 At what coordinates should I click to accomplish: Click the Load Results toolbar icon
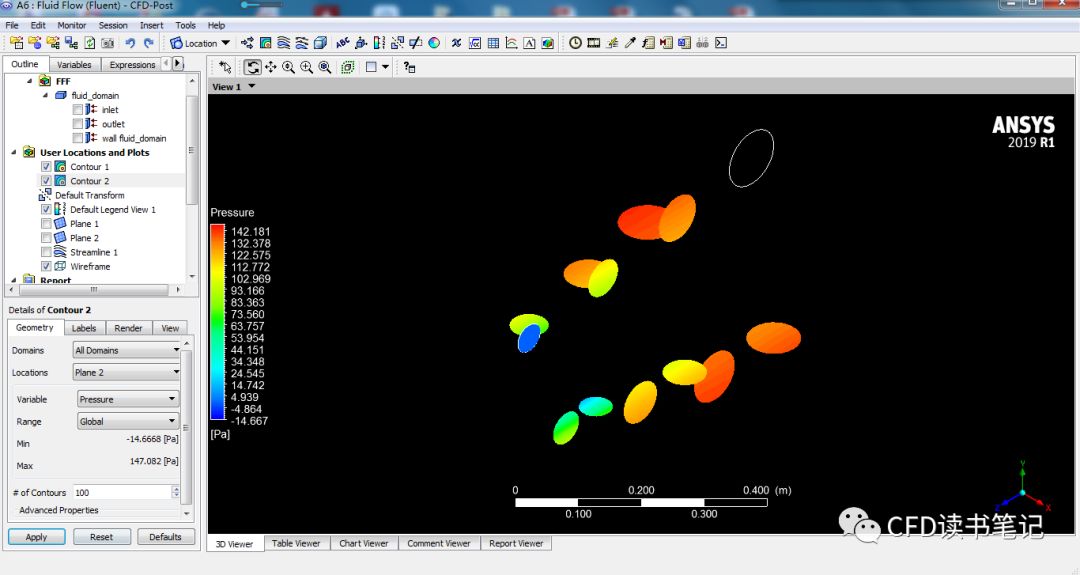tap(17, 43)
